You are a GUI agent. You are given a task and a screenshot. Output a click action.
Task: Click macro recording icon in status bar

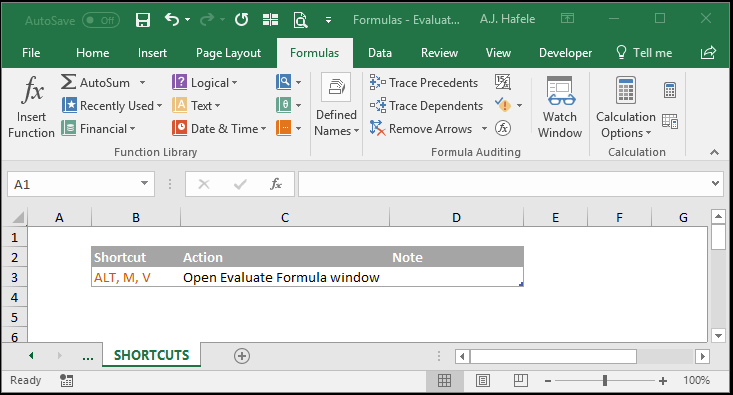point(66,381)
